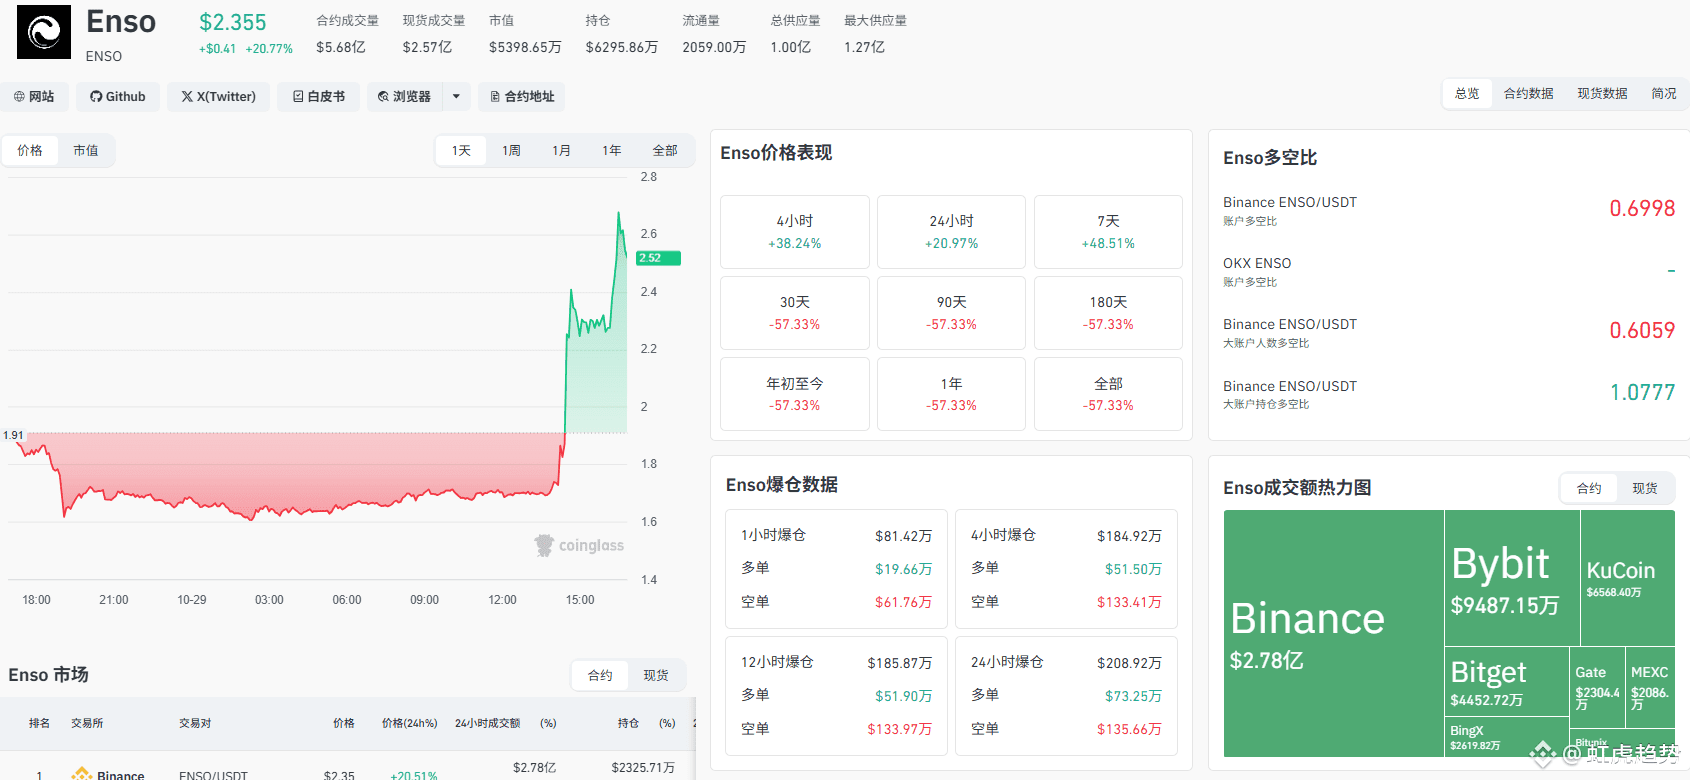
Task: Expand the 浏览器 dropdown arrow
Action: (456, 96)
